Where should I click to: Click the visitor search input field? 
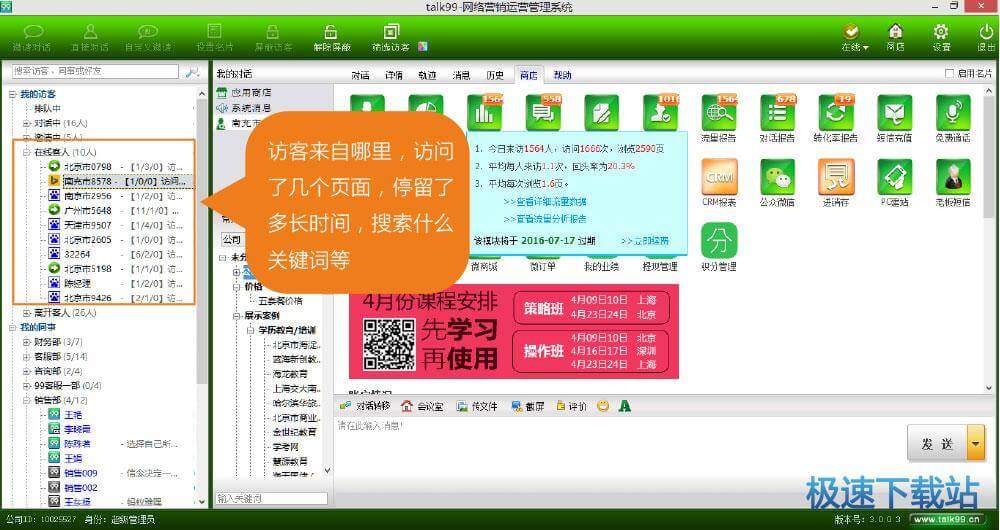tap(96, 71)
